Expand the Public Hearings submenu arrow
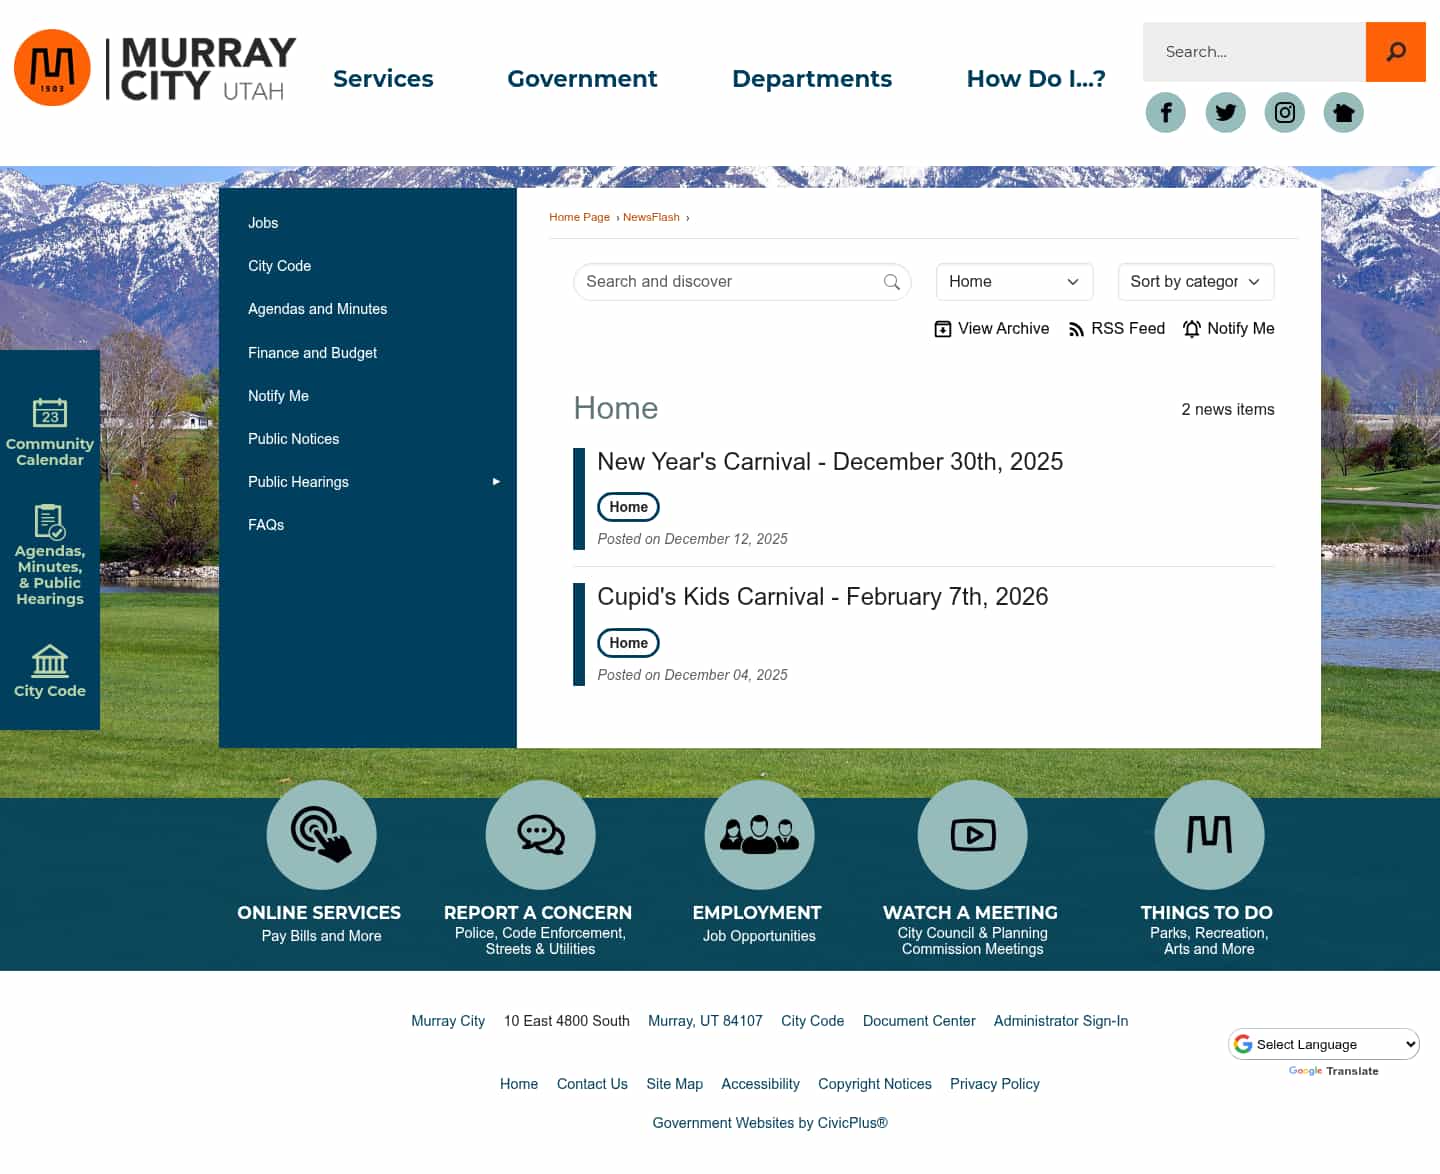 point(495,481)
